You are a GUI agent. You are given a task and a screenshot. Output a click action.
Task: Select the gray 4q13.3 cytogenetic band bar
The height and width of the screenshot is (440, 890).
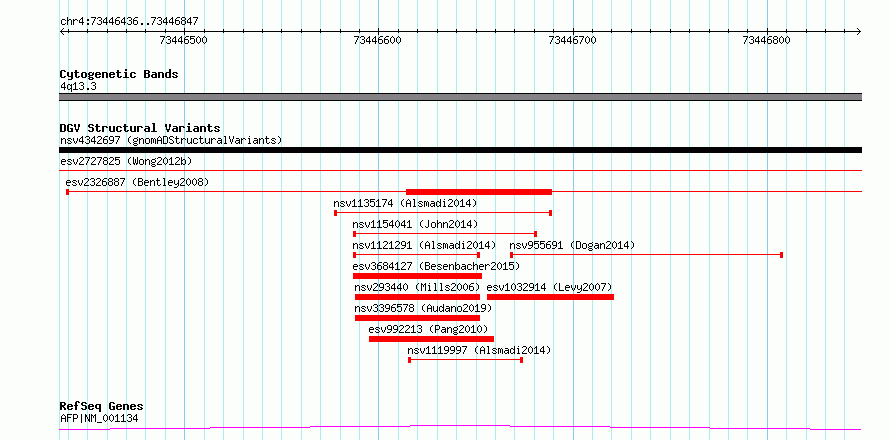(x=460, y=97)
